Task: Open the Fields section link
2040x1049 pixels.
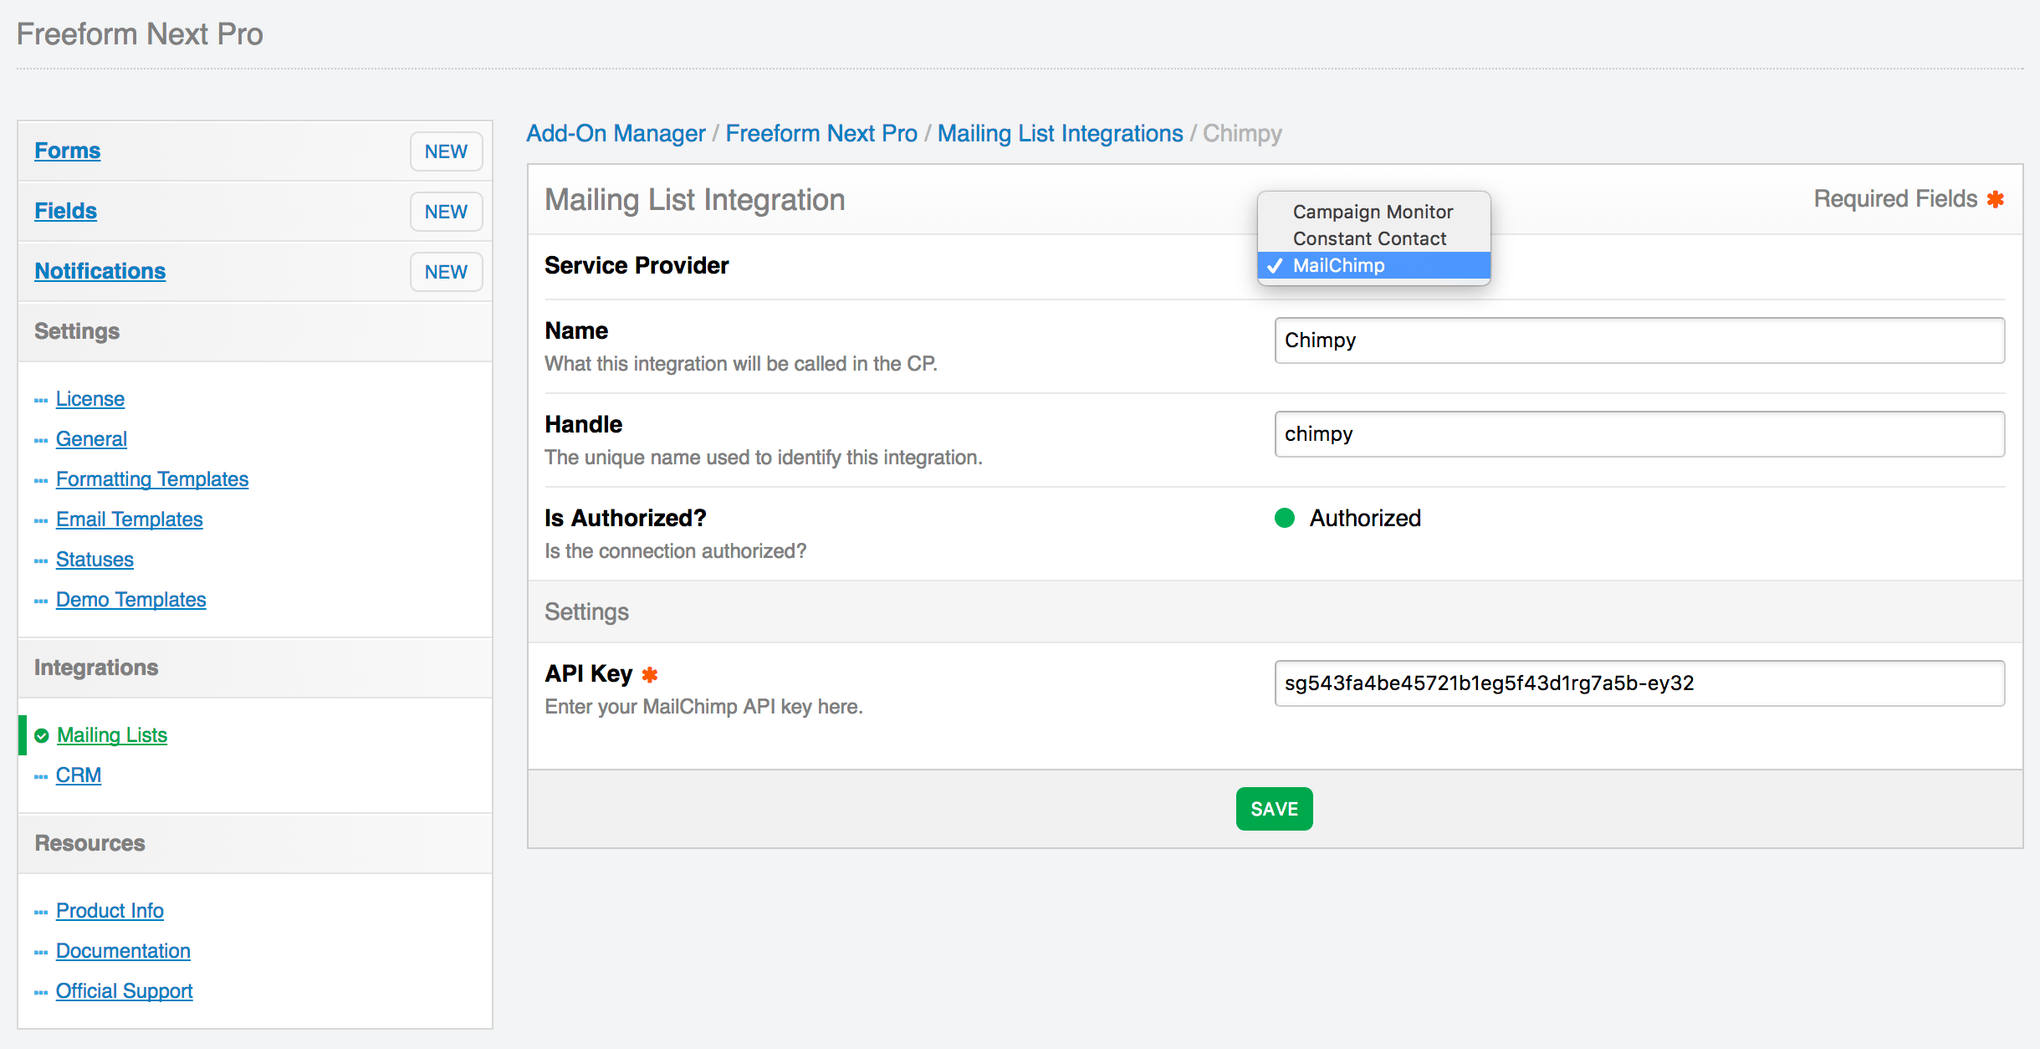Action: pyautogui.click(x=65, y=211)
